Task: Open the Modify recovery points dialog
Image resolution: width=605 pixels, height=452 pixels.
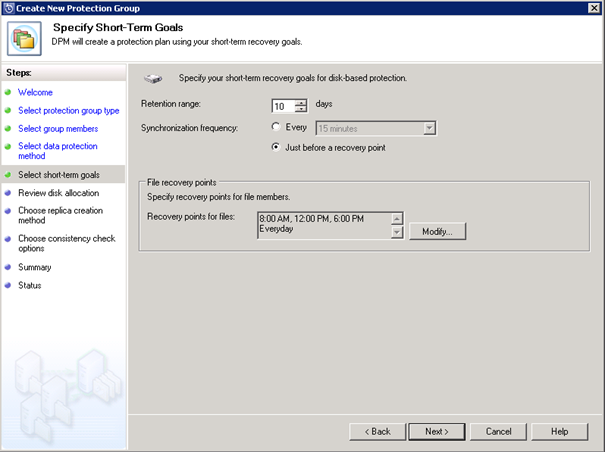Action: point(438,231)
